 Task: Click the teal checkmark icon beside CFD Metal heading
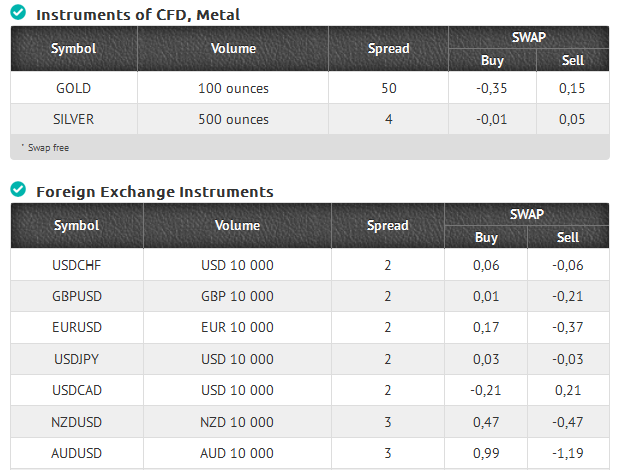(18, 12)
